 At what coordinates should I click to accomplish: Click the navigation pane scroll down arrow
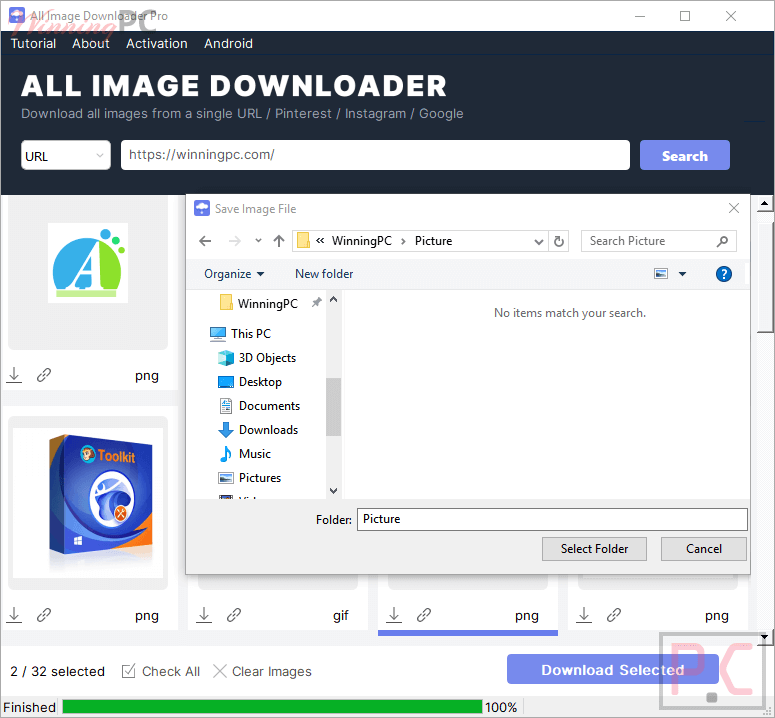pyautogui.click(x=334, y=490)
